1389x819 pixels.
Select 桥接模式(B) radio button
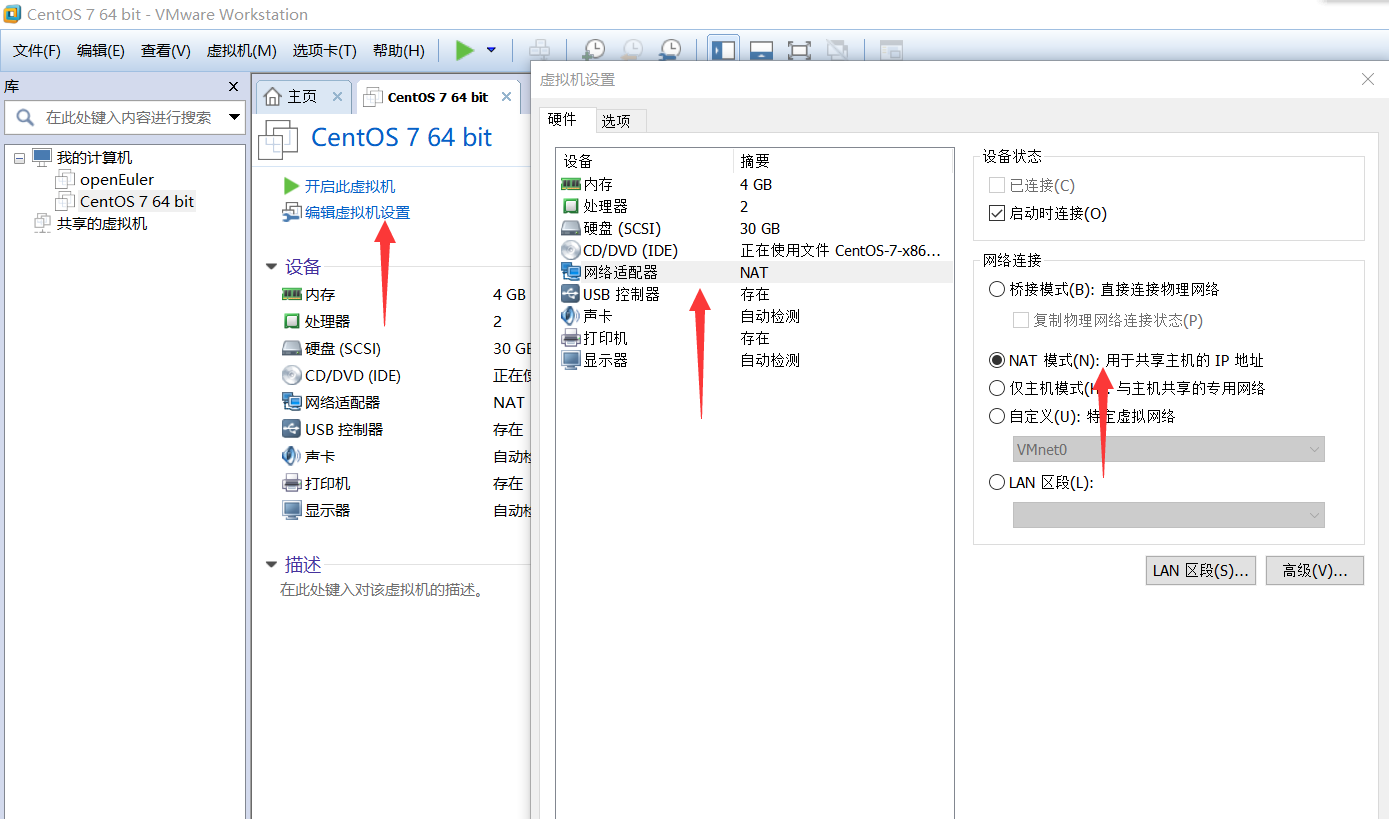click(x=996, y=289)
